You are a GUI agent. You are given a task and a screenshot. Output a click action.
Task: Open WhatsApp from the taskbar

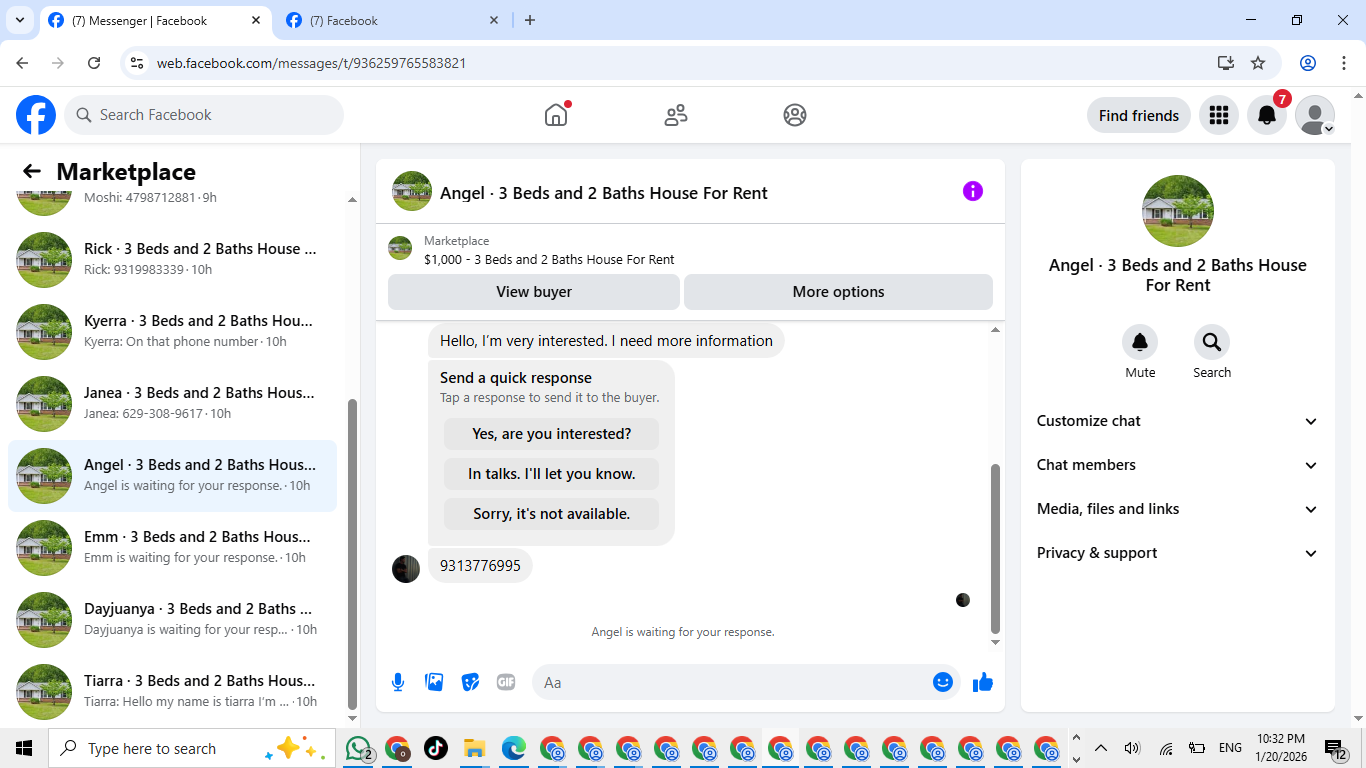click(358, 748)
